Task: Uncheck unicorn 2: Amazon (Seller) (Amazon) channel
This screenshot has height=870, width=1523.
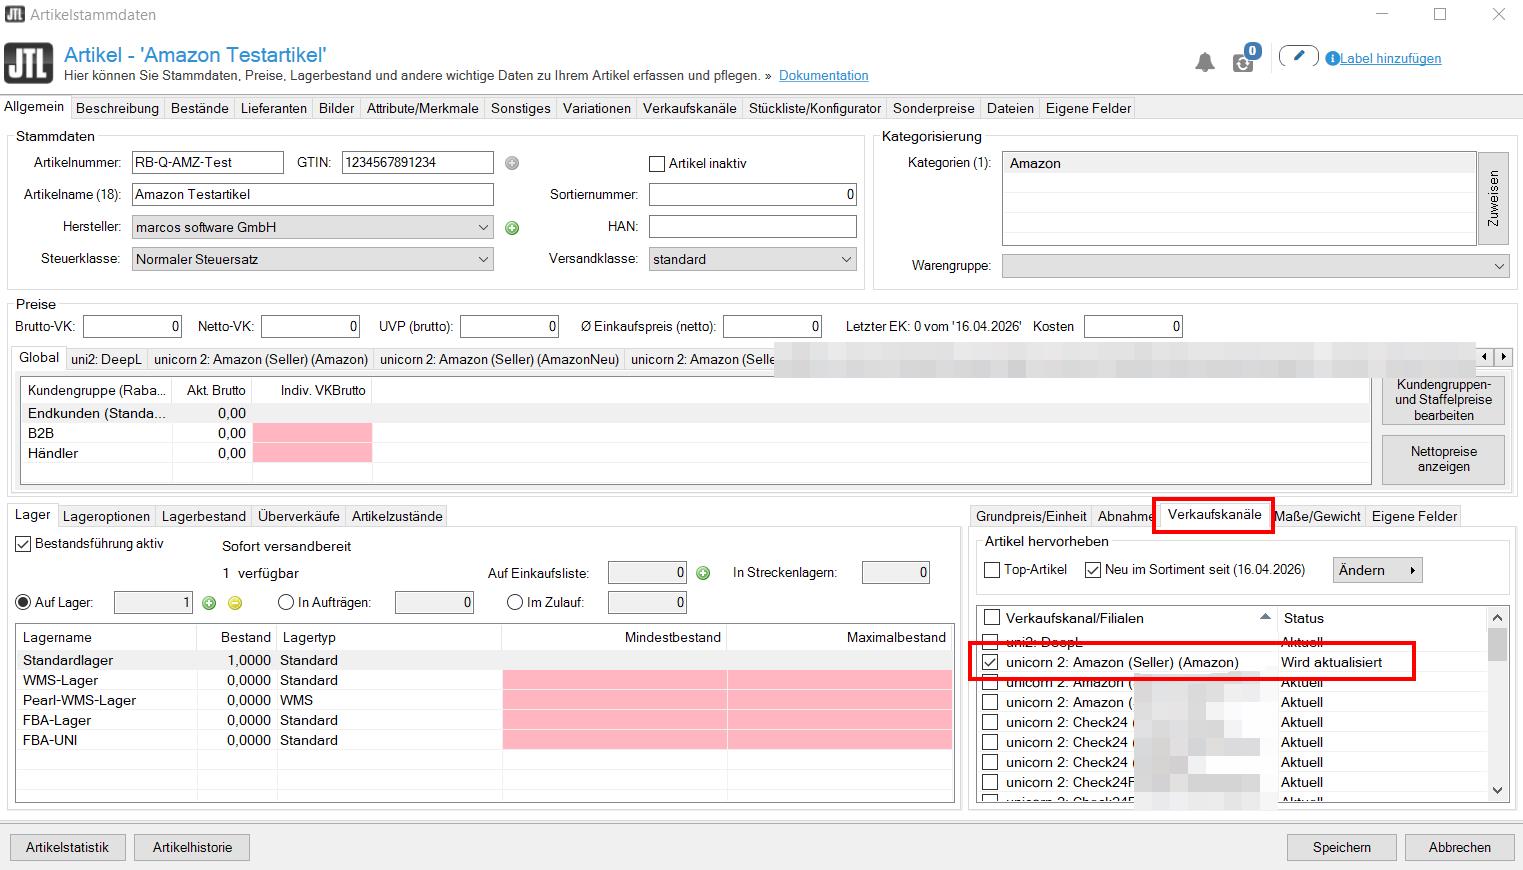Action: coord(990,662)
